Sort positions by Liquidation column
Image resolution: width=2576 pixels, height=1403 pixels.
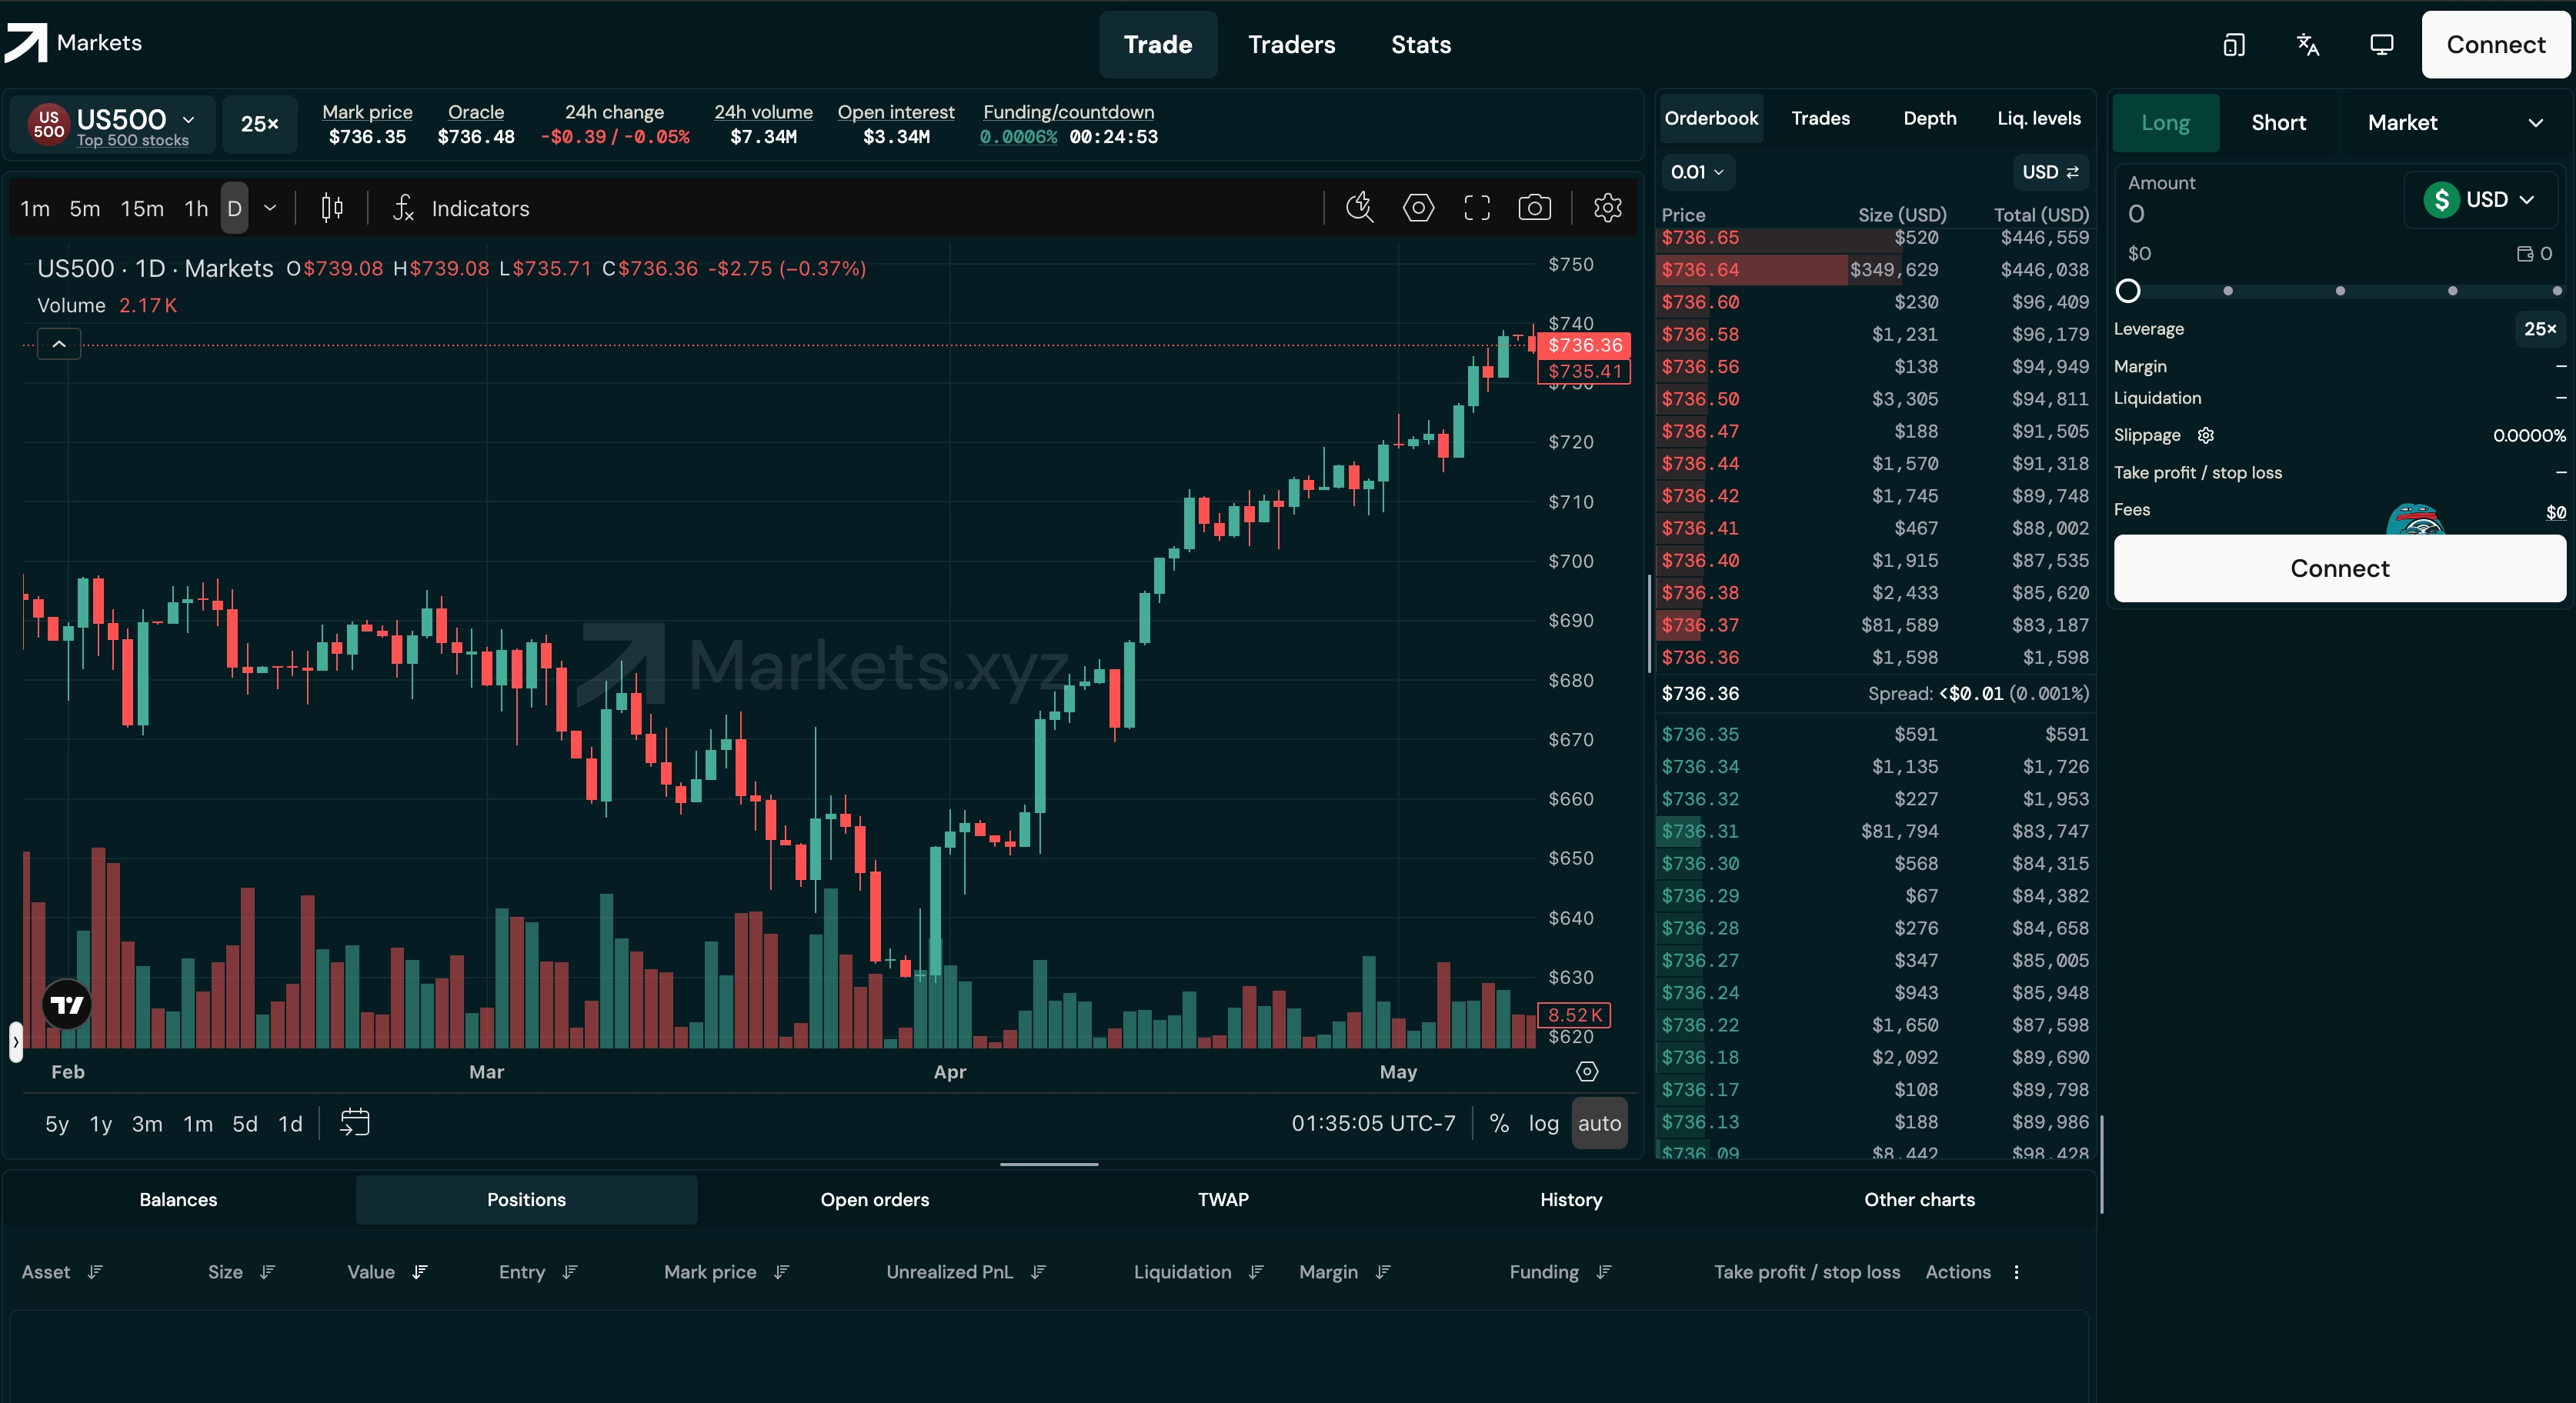[x=1257, y=1272]
